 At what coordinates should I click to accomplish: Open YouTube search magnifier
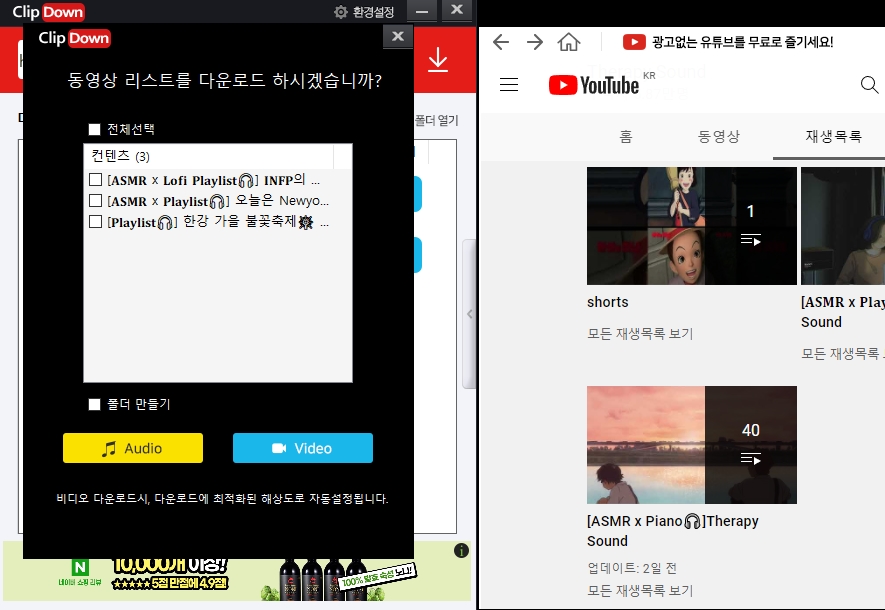[869, 85]
